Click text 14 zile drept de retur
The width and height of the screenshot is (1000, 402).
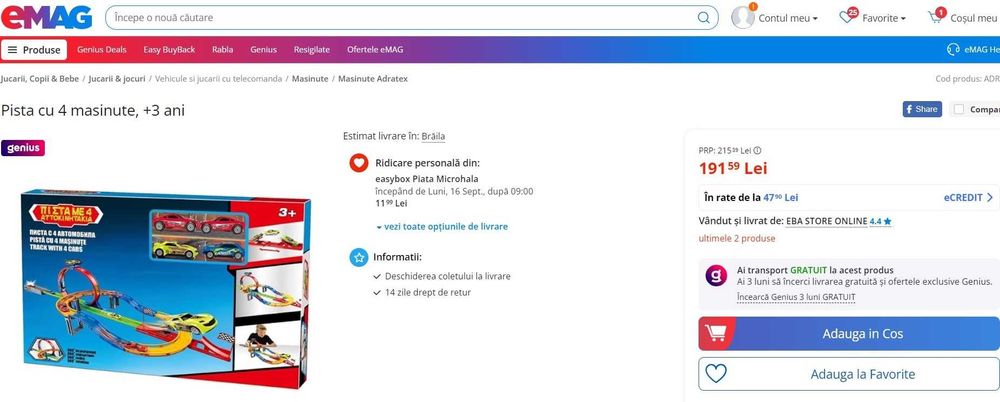[428, 293]
